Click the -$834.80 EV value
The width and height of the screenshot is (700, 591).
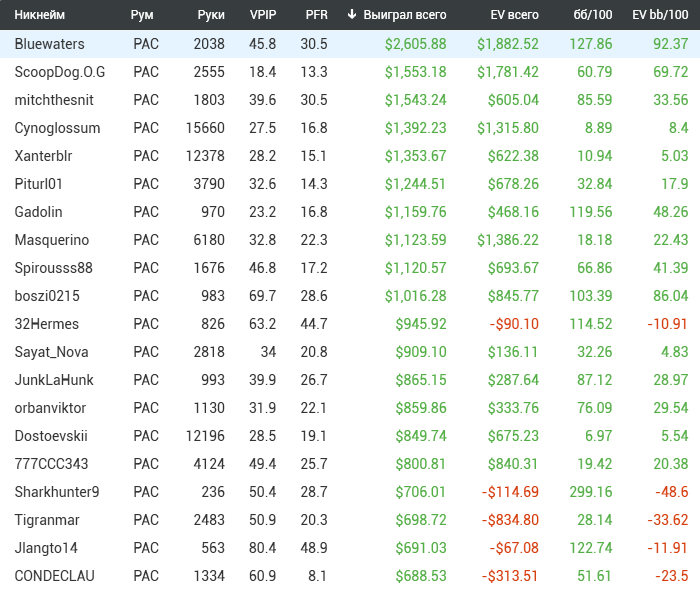click(x=510, y=520)
